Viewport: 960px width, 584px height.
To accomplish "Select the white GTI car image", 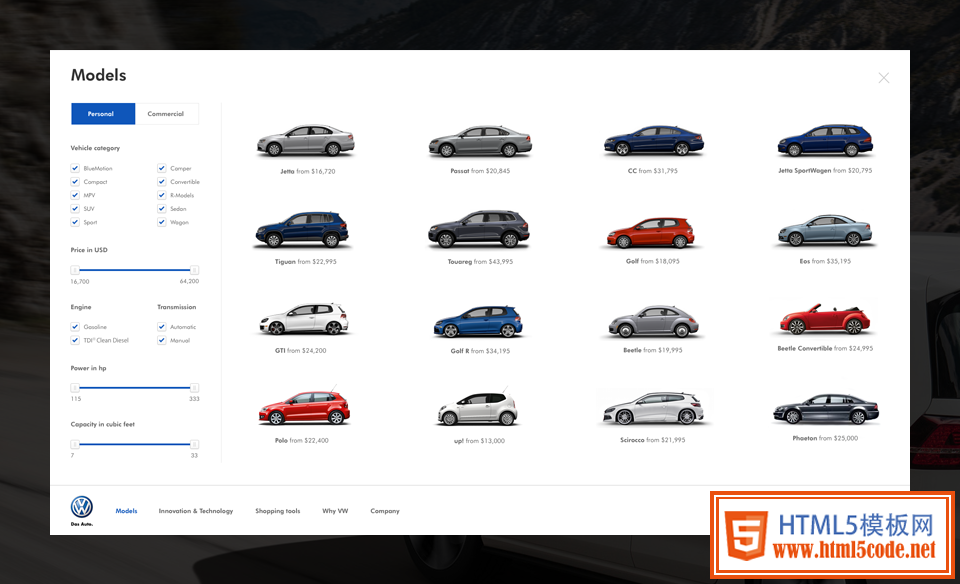I will [x=304, y=319].
